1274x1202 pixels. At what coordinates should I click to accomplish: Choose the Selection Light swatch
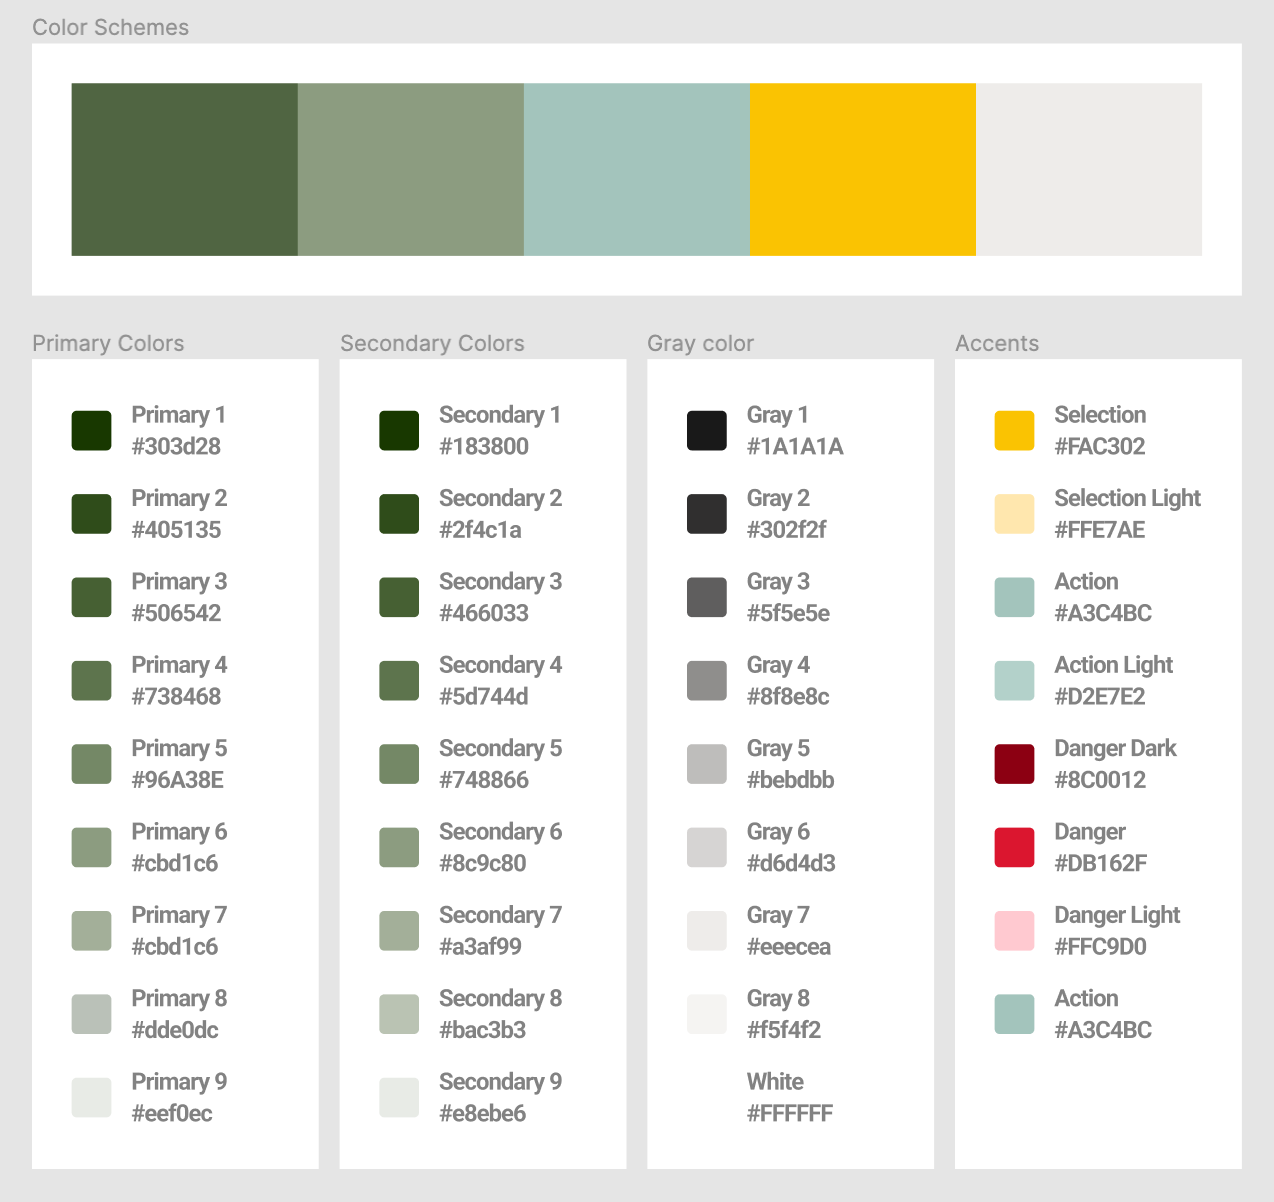[x=1014, y=514]
